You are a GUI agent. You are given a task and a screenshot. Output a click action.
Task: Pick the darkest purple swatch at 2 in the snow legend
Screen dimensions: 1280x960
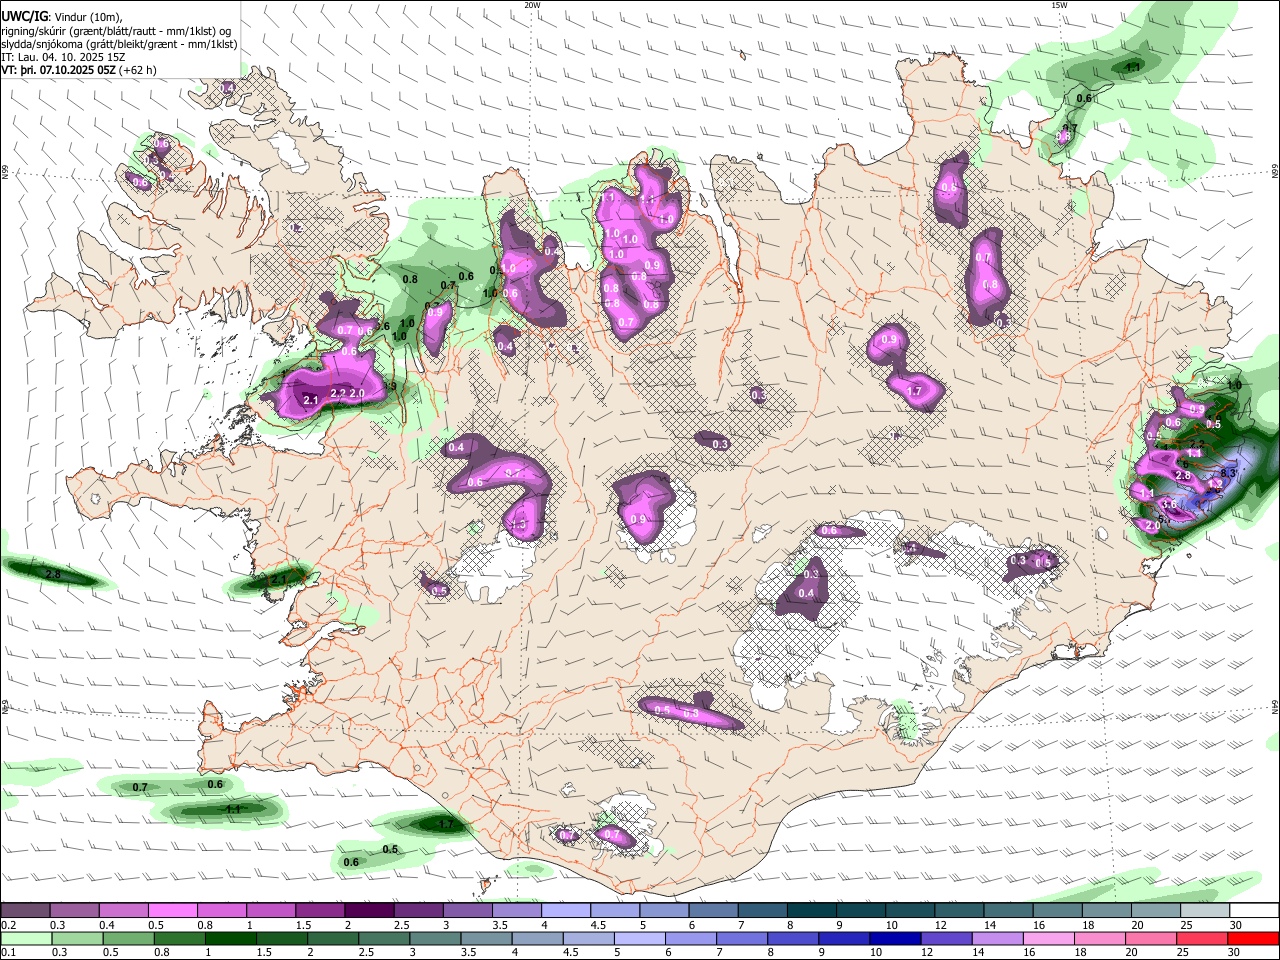pyautogui.click(x=368, y=910)
